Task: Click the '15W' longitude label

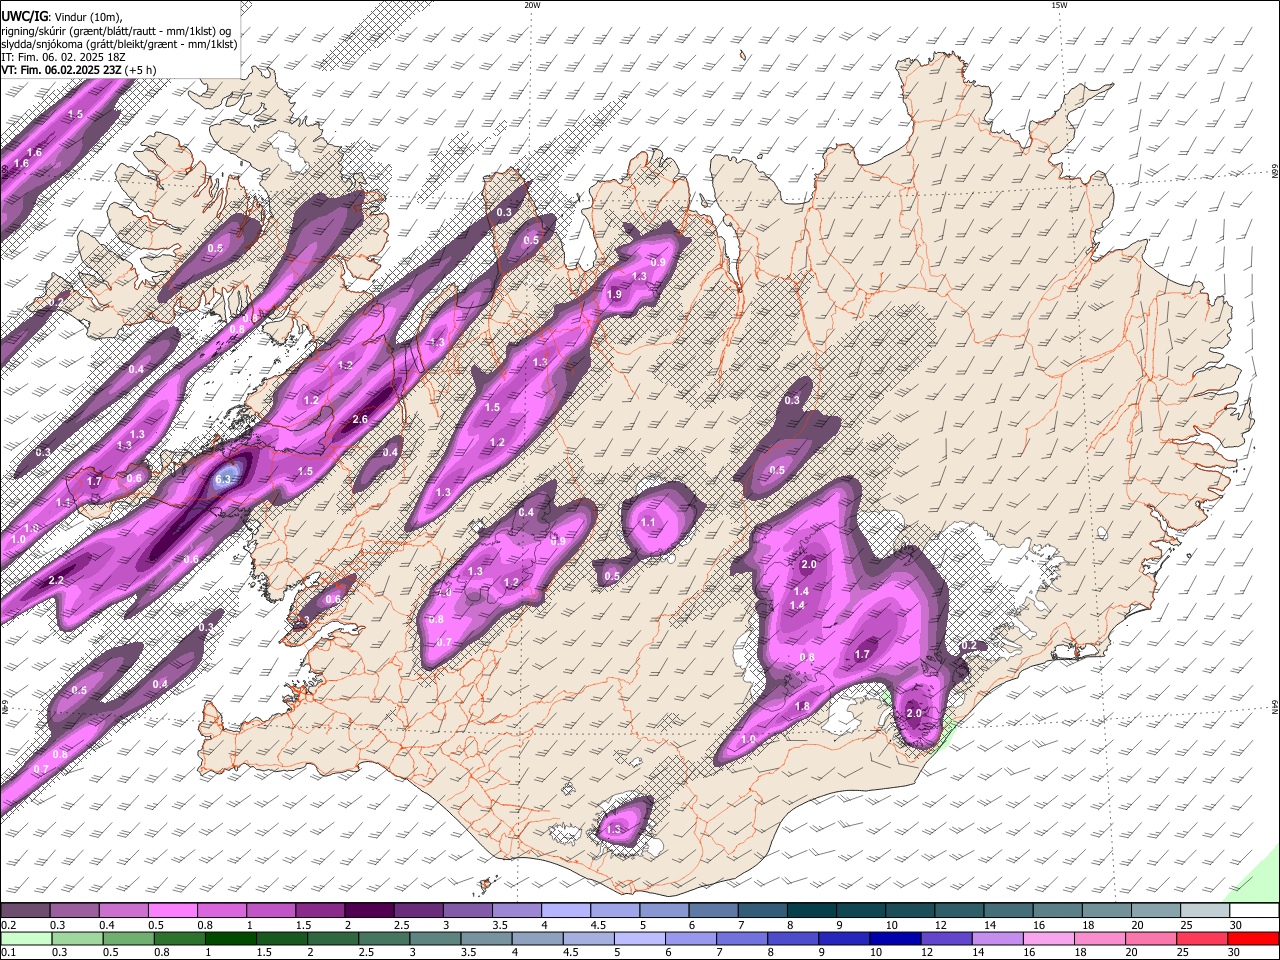Action: tap(1059, 5)
